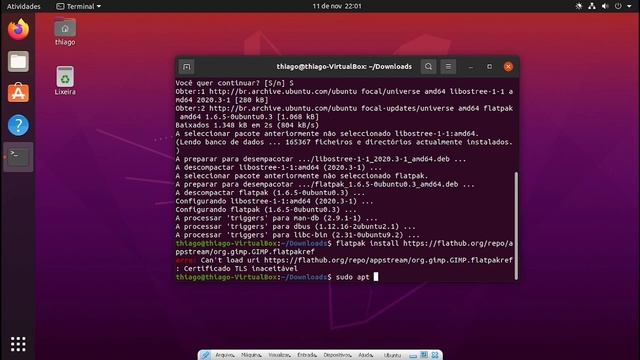Screen dimensions: 640x360
Task: Click the terminal search icon
Action: [x=428, y=67]
